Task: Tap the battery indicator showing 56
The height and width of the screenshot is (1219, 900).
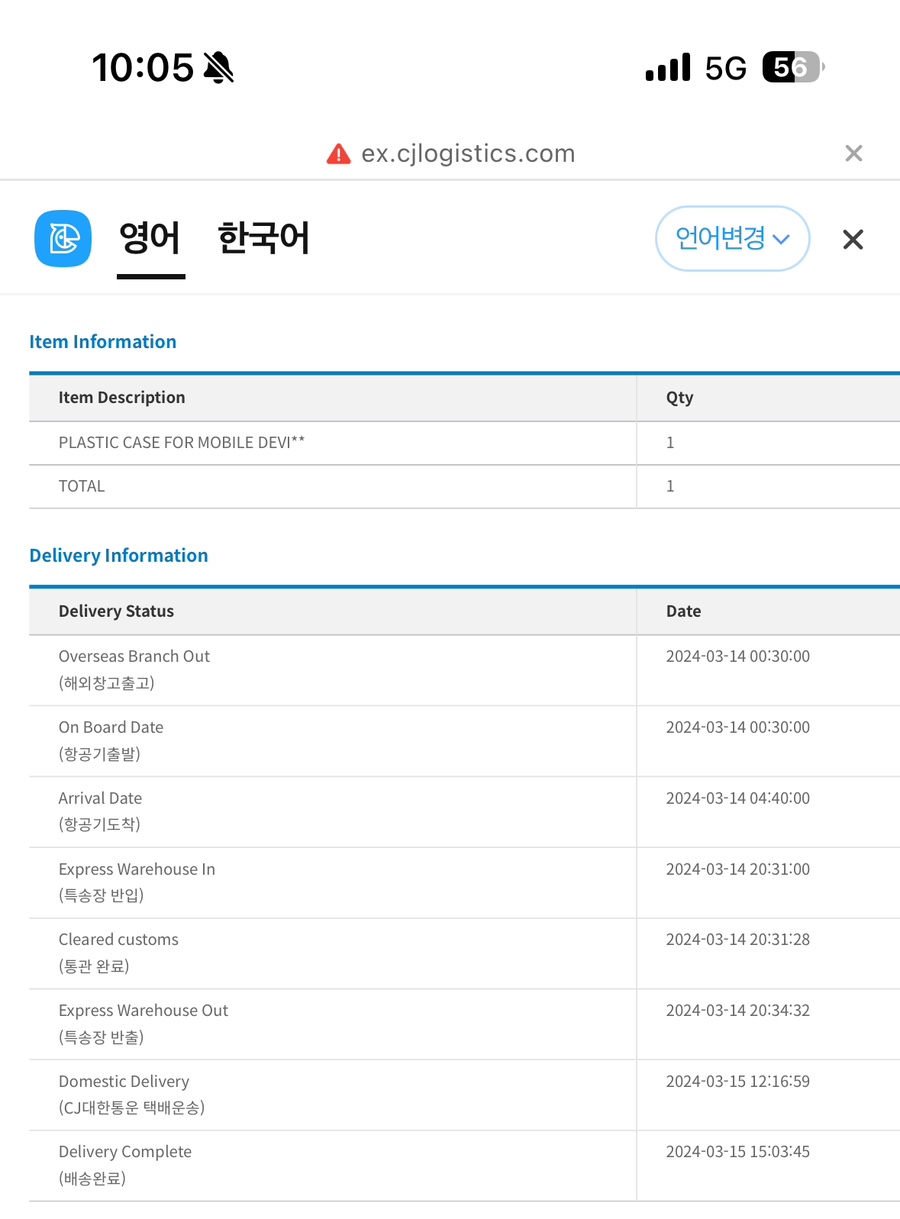Action: click(x=792, y=68)
